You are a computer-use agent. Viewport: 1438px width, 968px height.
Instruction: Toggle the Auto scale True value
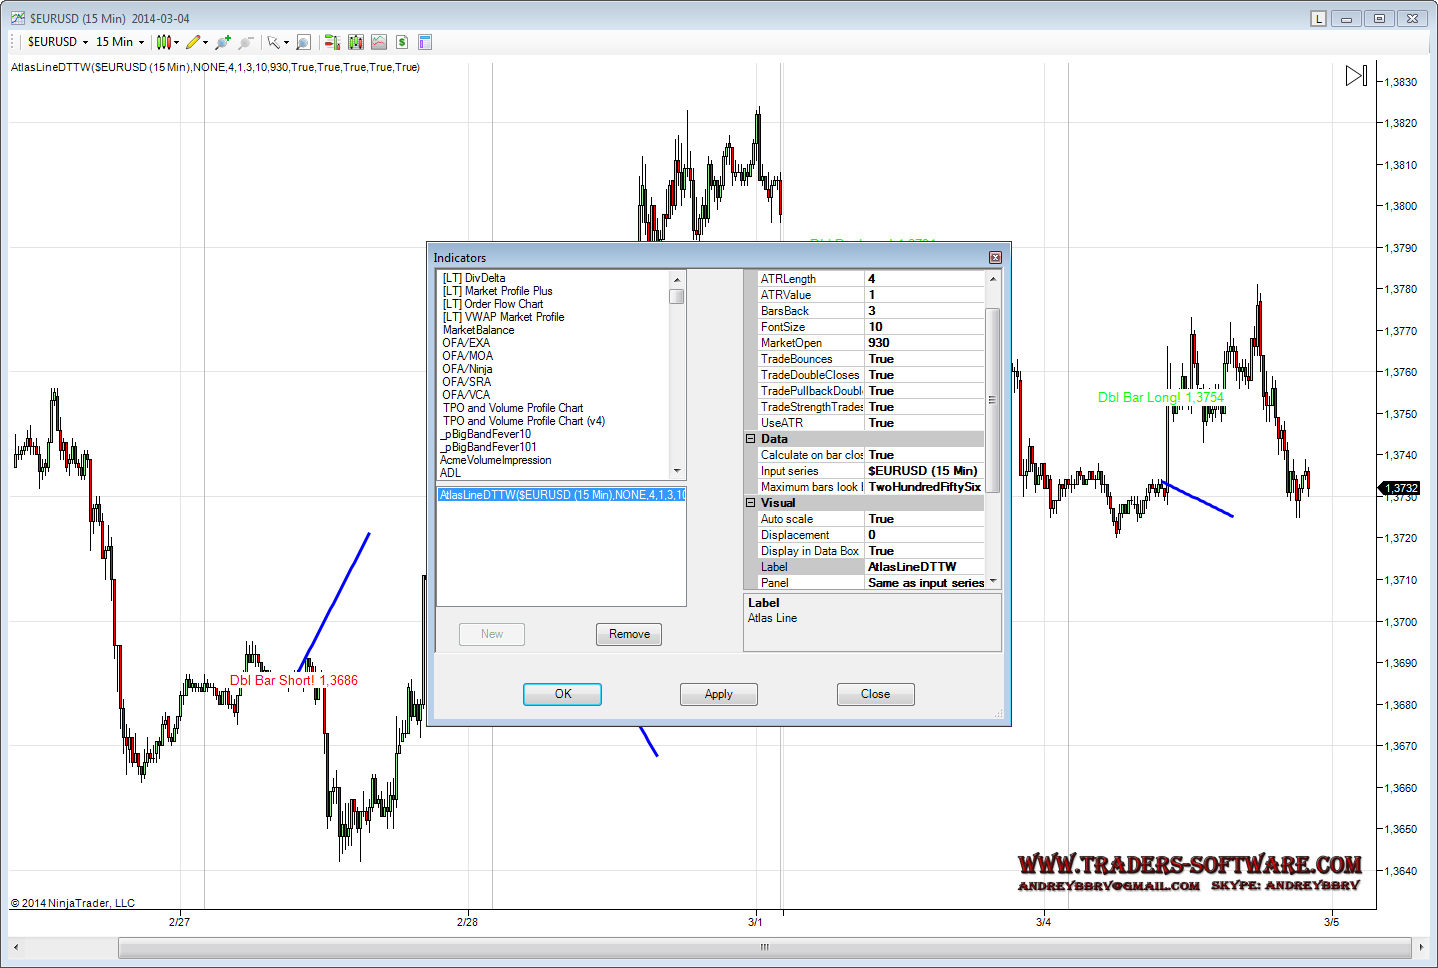924,519
